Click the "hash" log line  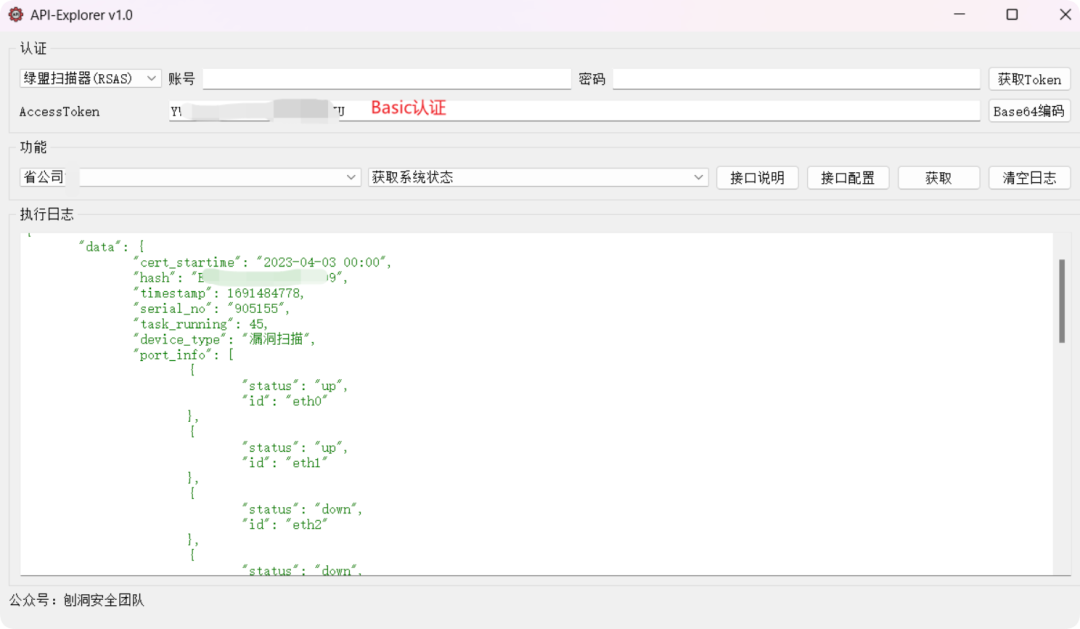[241, 278]
